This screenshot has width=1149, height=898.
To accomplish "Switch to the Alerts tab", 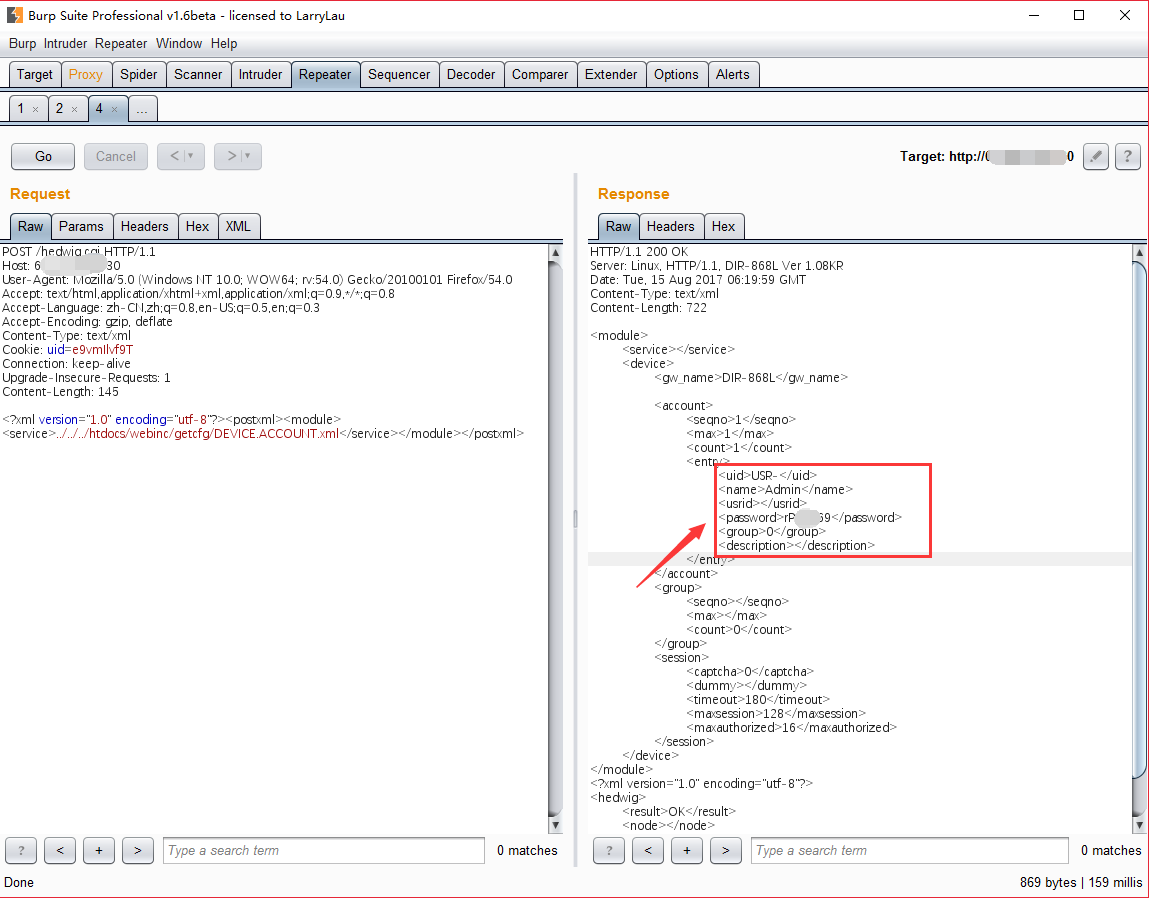I will pyautogui.click(x=733, y=75).
